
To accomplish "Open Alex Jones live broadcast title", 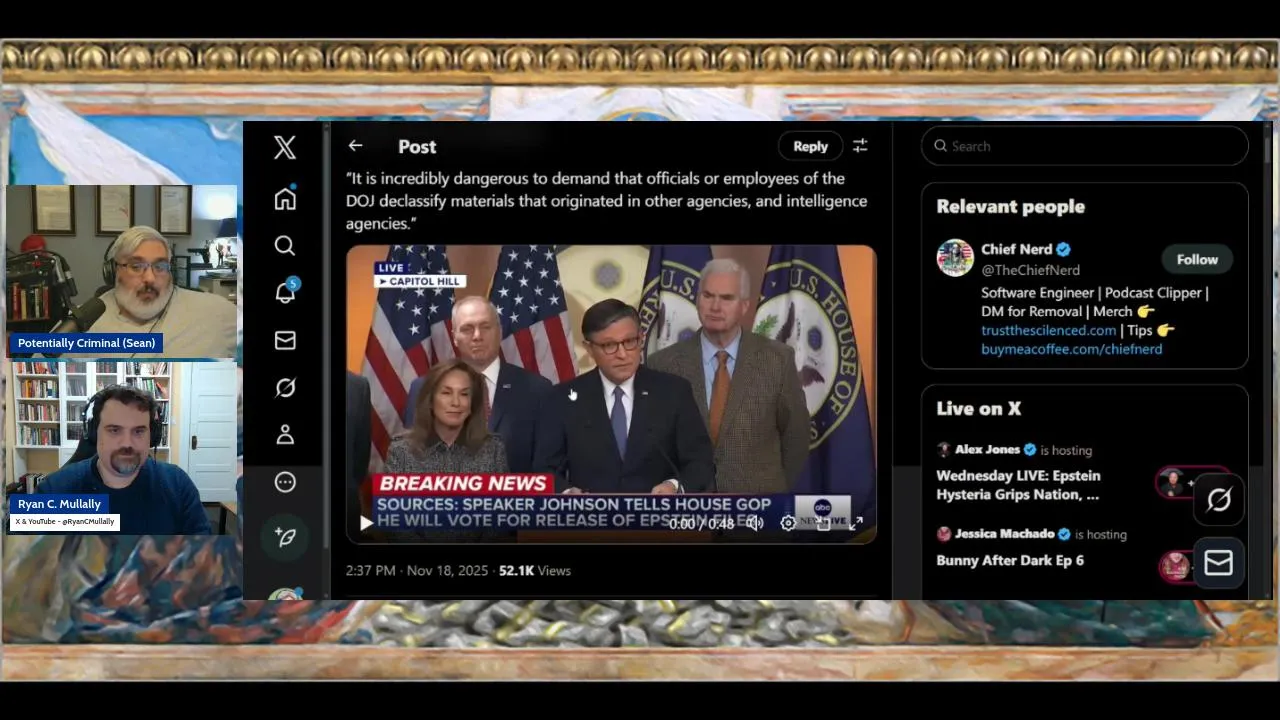I will coord(1018,485).
